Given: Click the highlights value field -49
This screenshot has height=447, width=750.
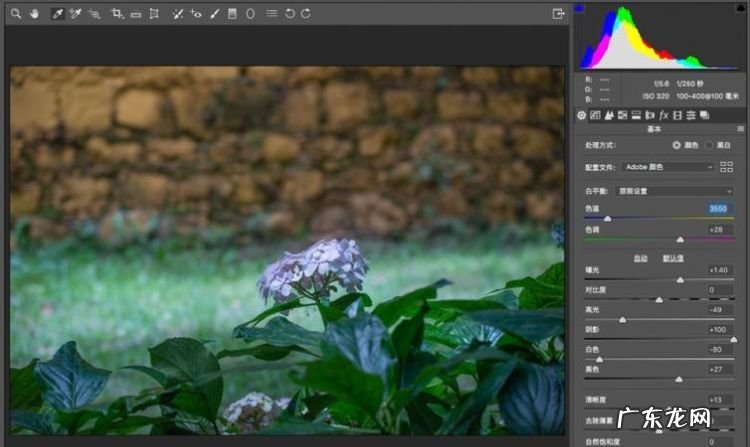Looking at the screenshot, I should click(719, 310).
